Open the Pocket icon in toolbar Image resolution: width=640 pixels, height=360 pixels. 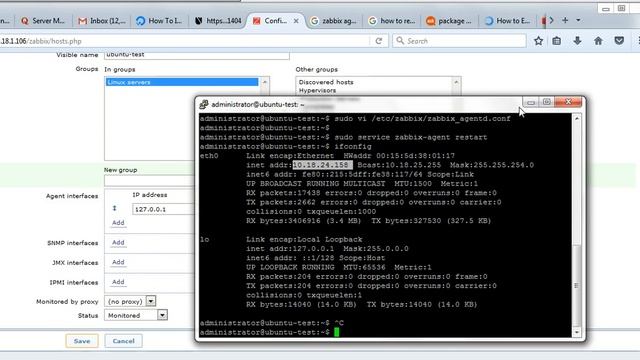click(619, 41)
